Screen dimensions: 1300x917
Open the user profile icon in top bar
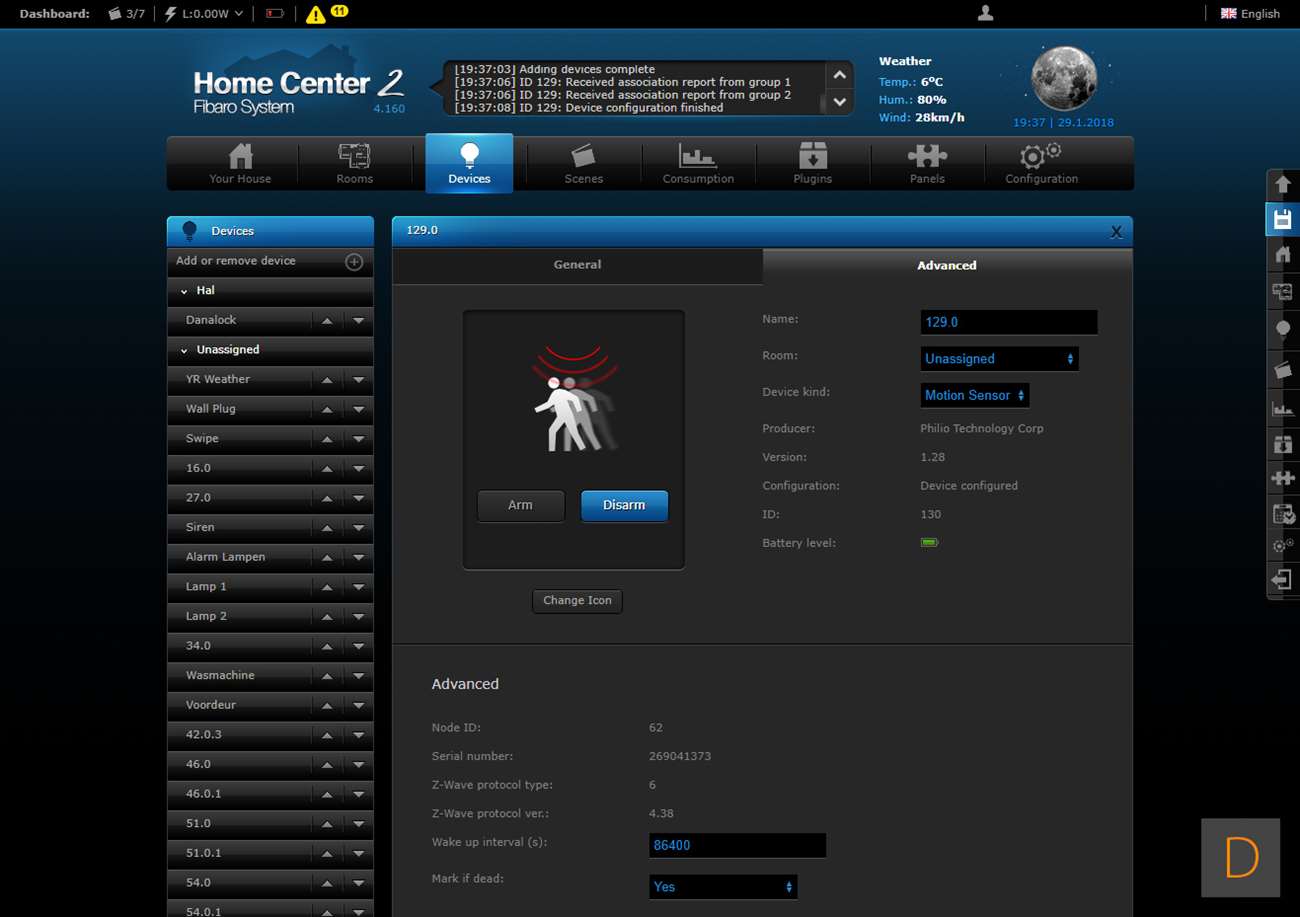coord(985,13)
